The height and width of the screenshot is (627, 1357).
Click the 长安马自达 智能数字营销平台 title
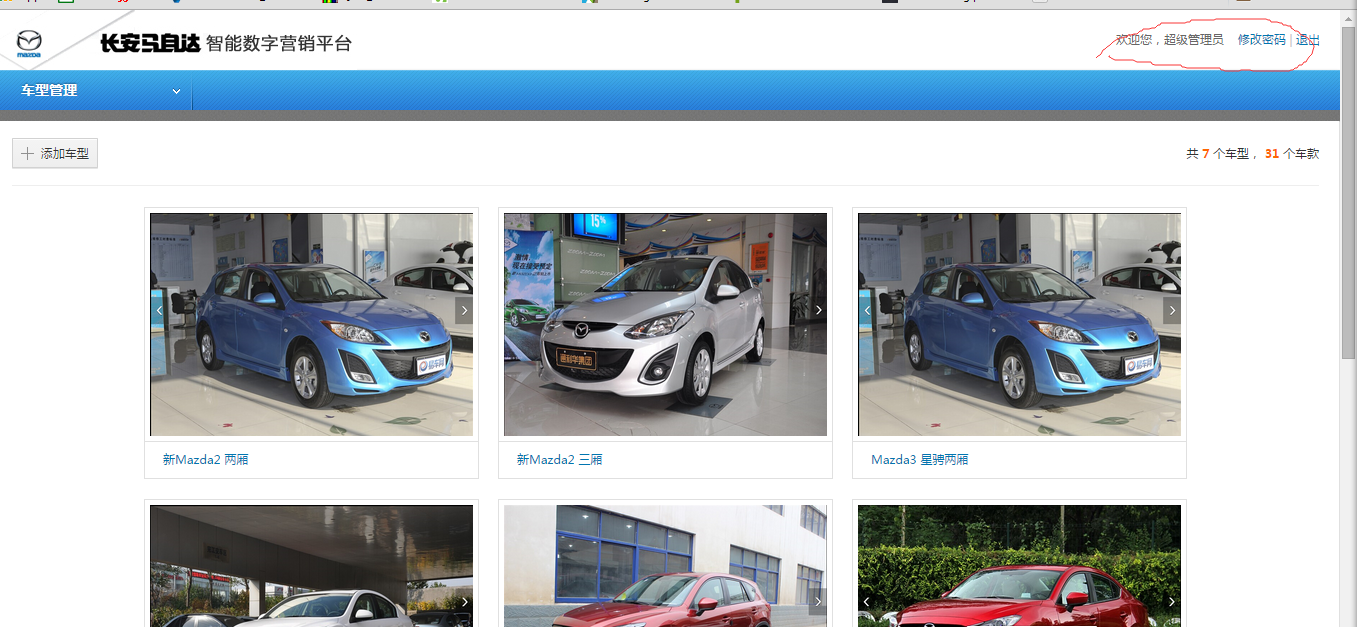point(226,43)
